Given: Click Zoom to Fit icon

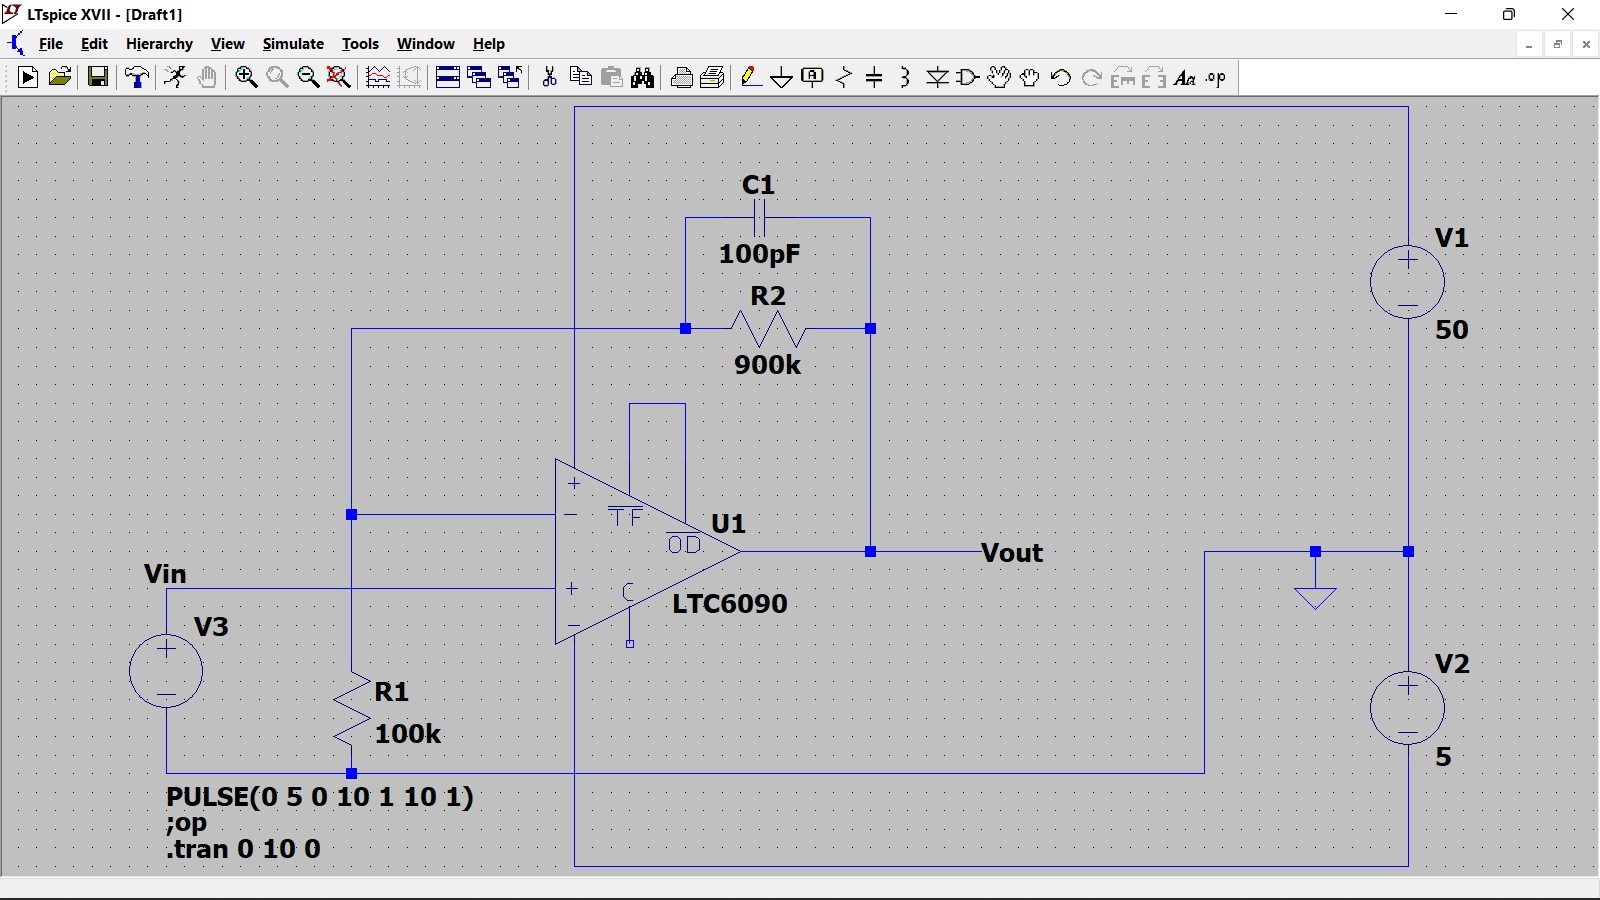Looking at the screenshot, I should pos(339,77).
